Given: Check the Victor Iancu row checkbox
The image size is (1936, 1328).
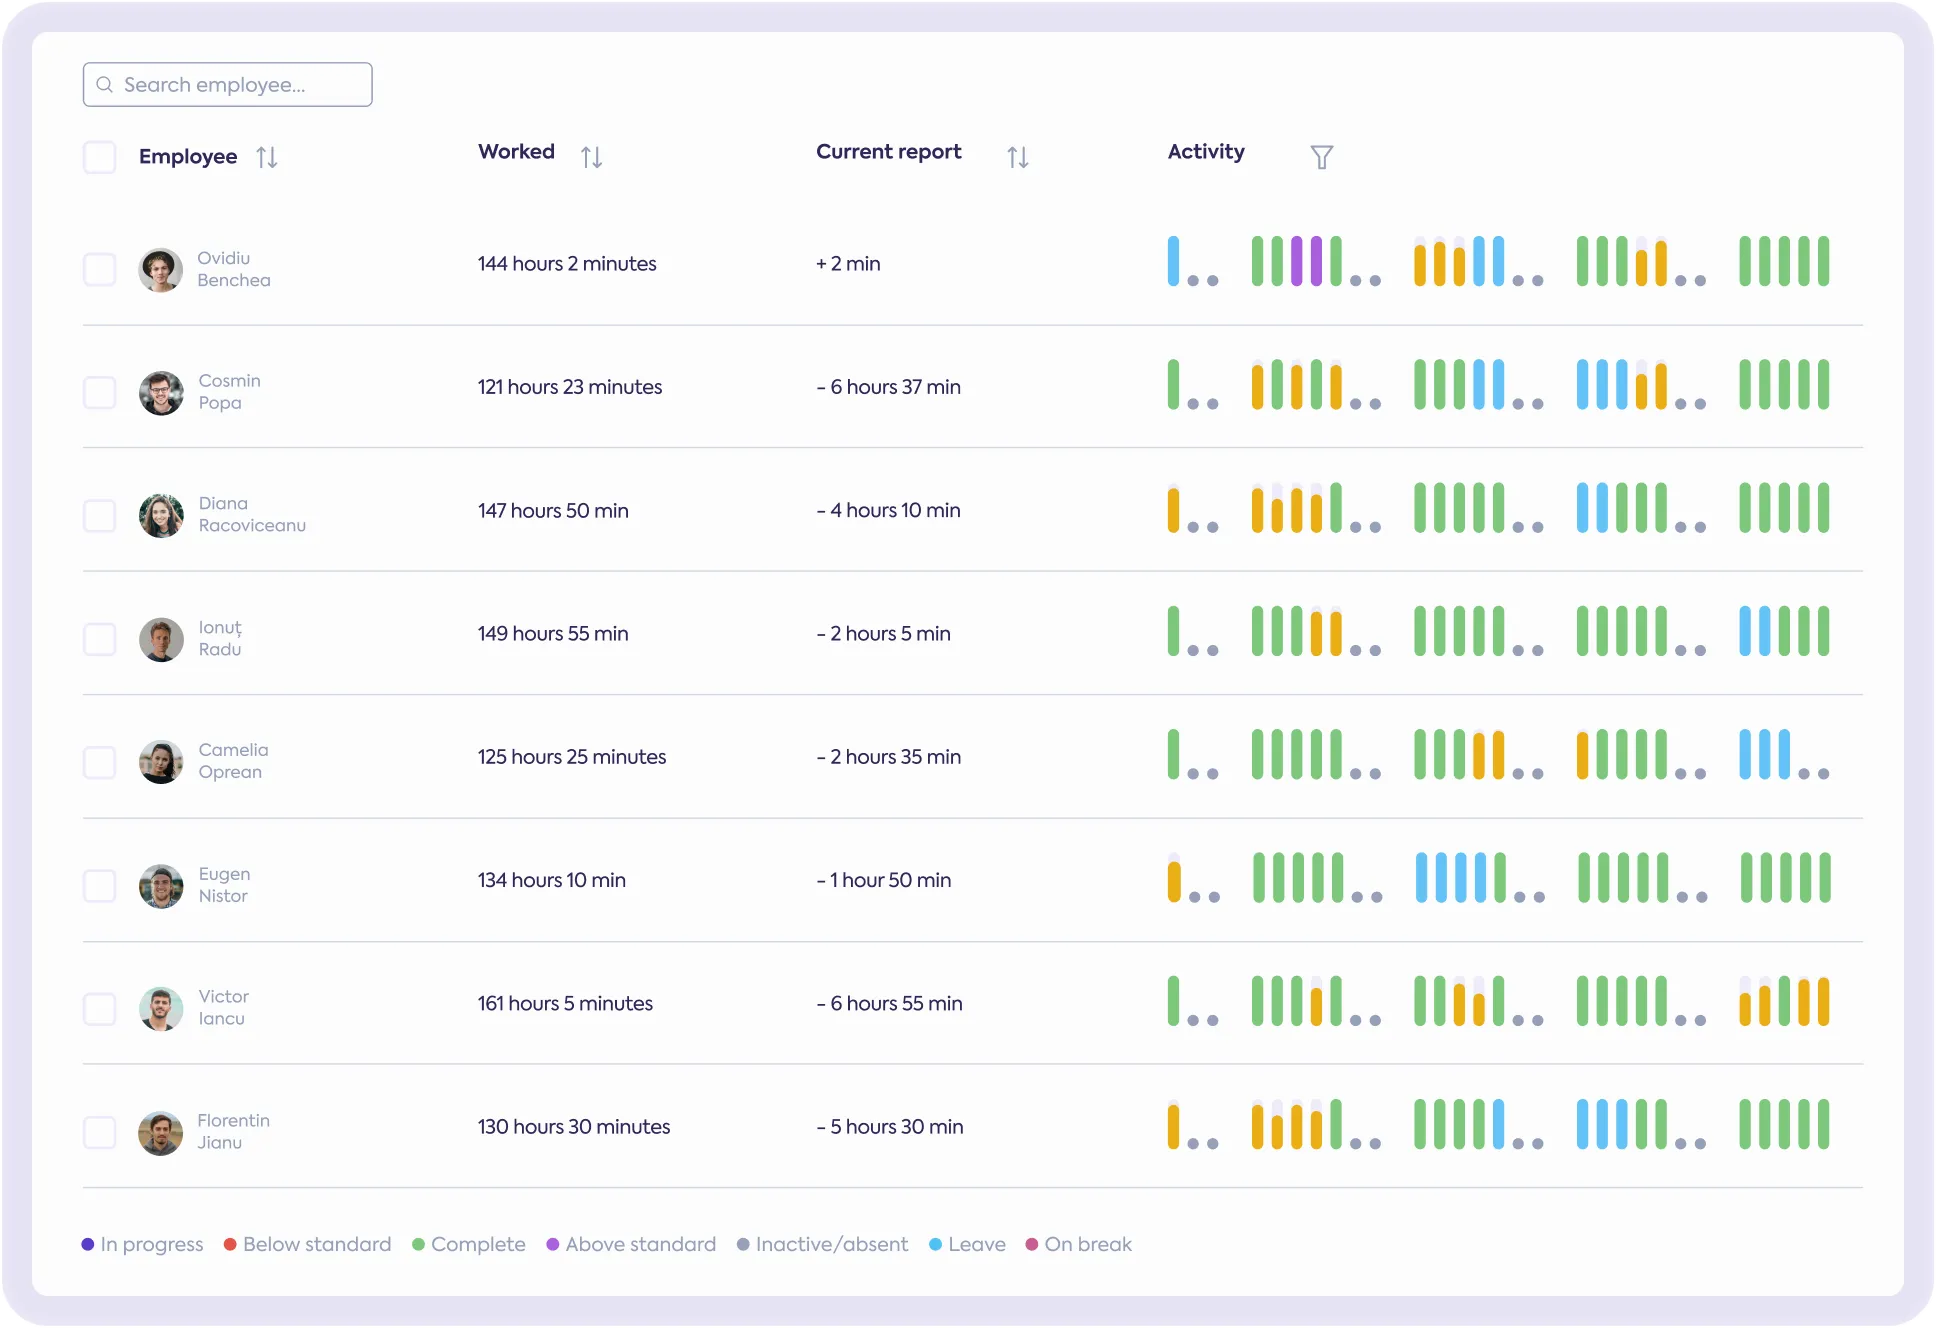Looking at the screenshot, I should point(99,1008).
